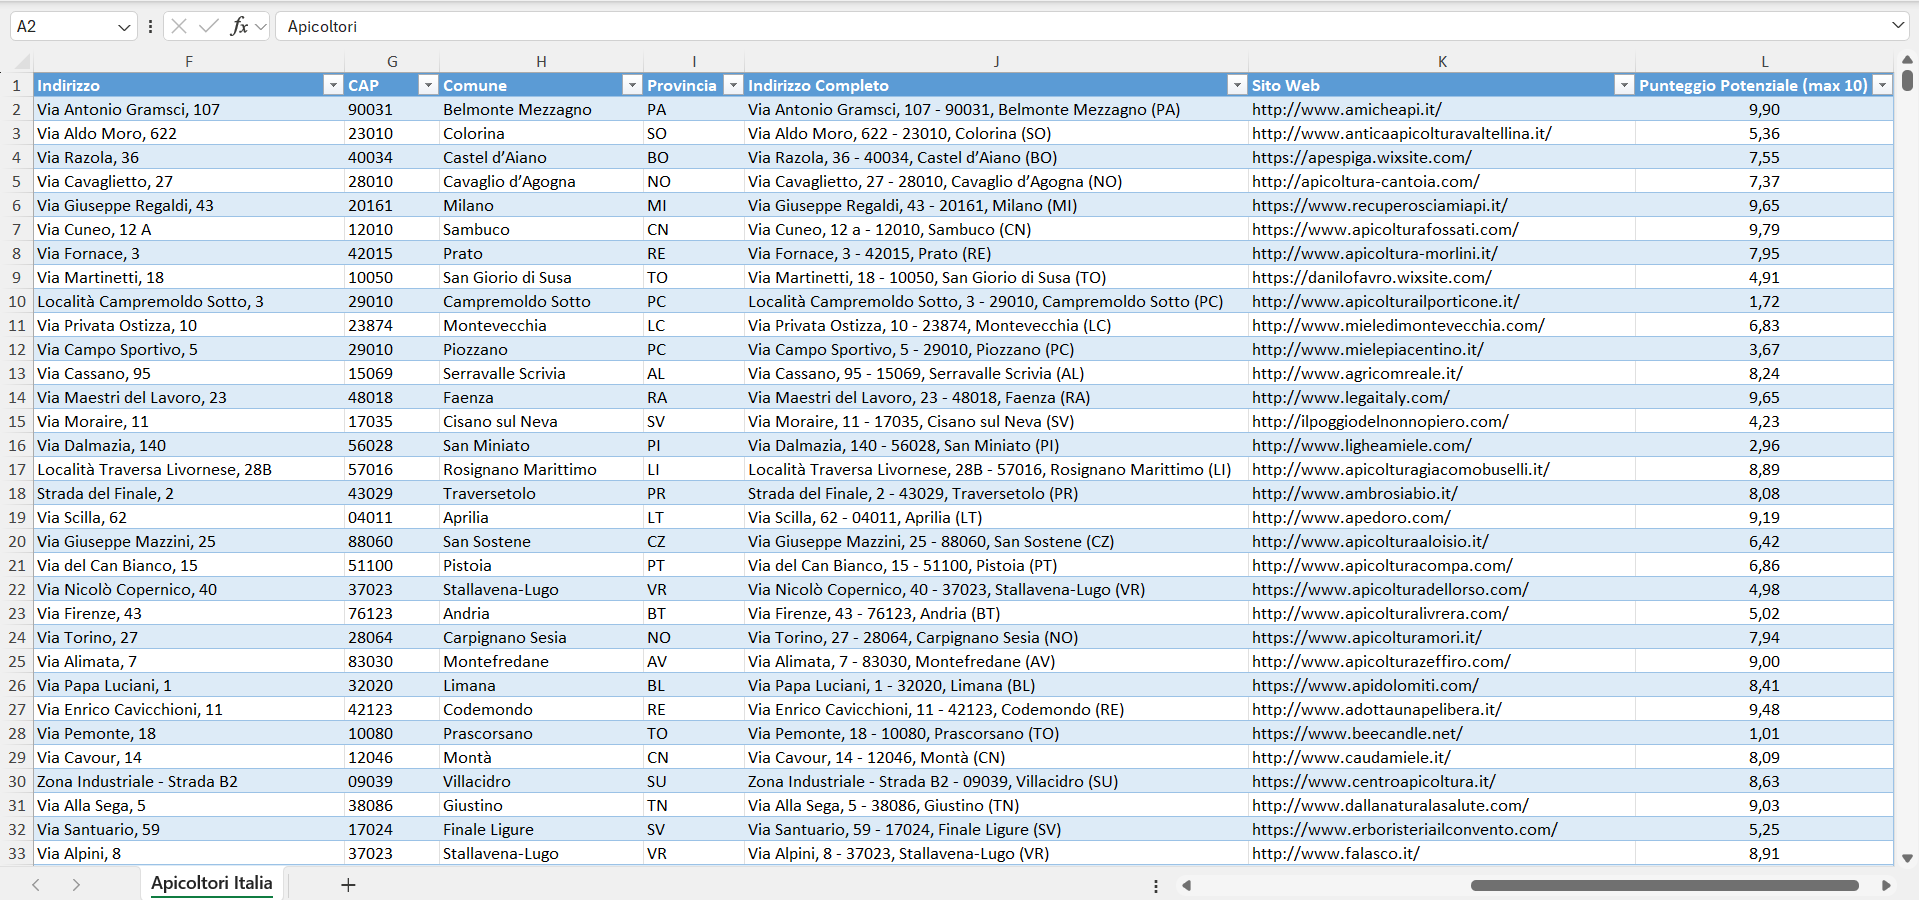This screenshot has height=900, width=1919.
Task: Click Provincia cell SU
Action: tap(694, 781)
